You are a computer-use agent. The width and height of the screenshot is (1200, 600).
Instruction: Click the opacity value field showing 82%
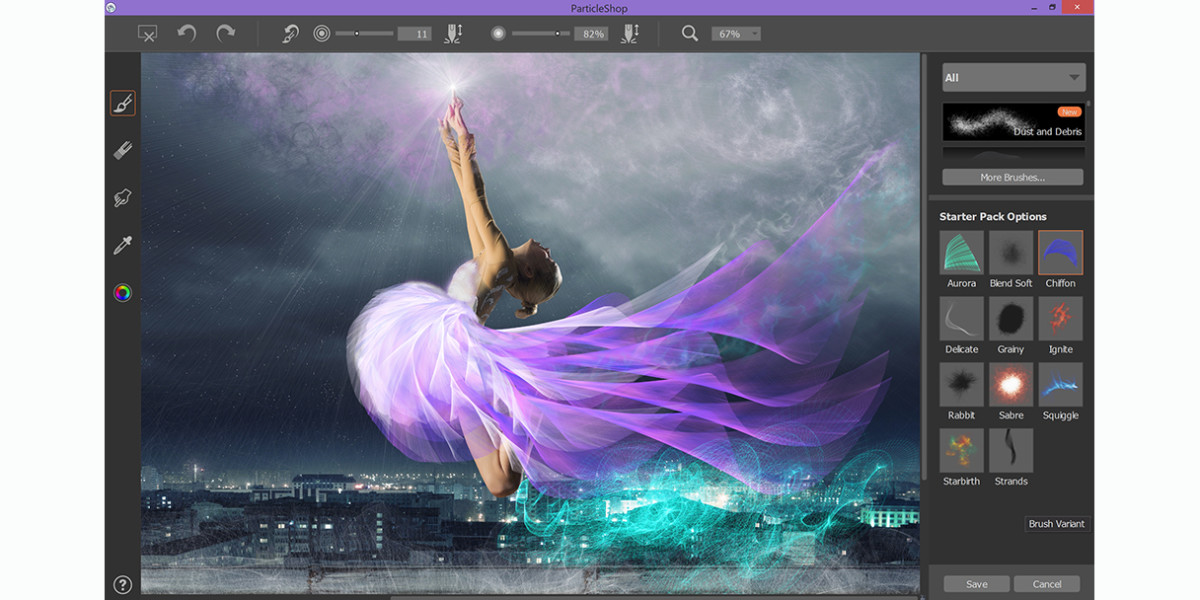click(x=591, y=34)
